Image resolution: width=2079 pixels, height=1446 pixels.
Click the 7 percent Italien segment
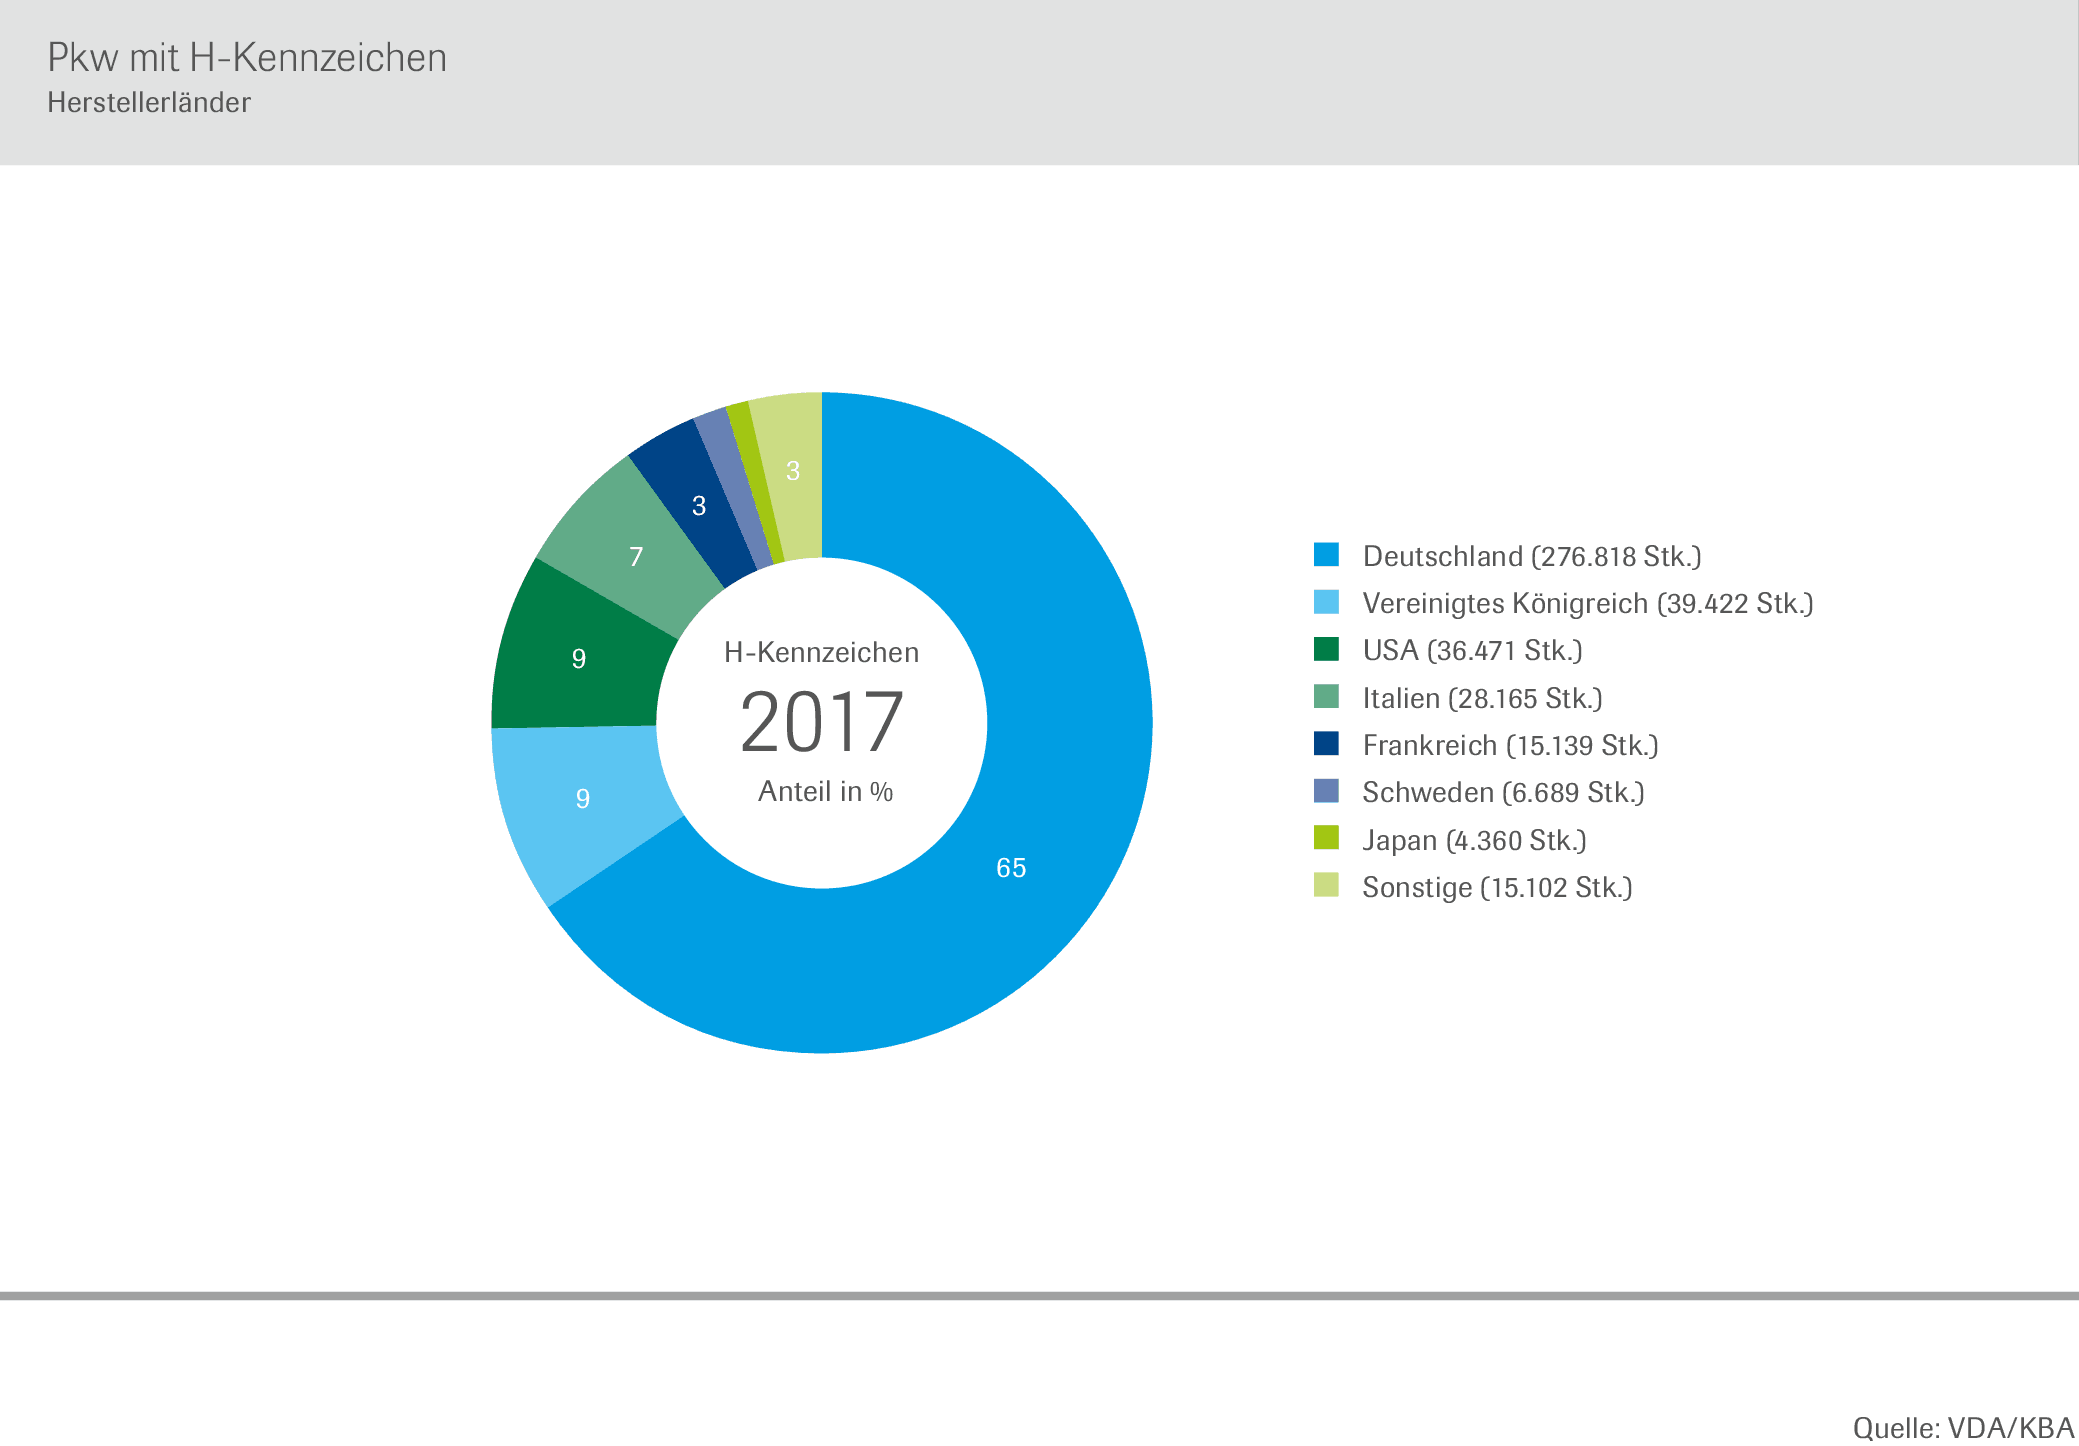pyautogui.click(x=636, y=556)
